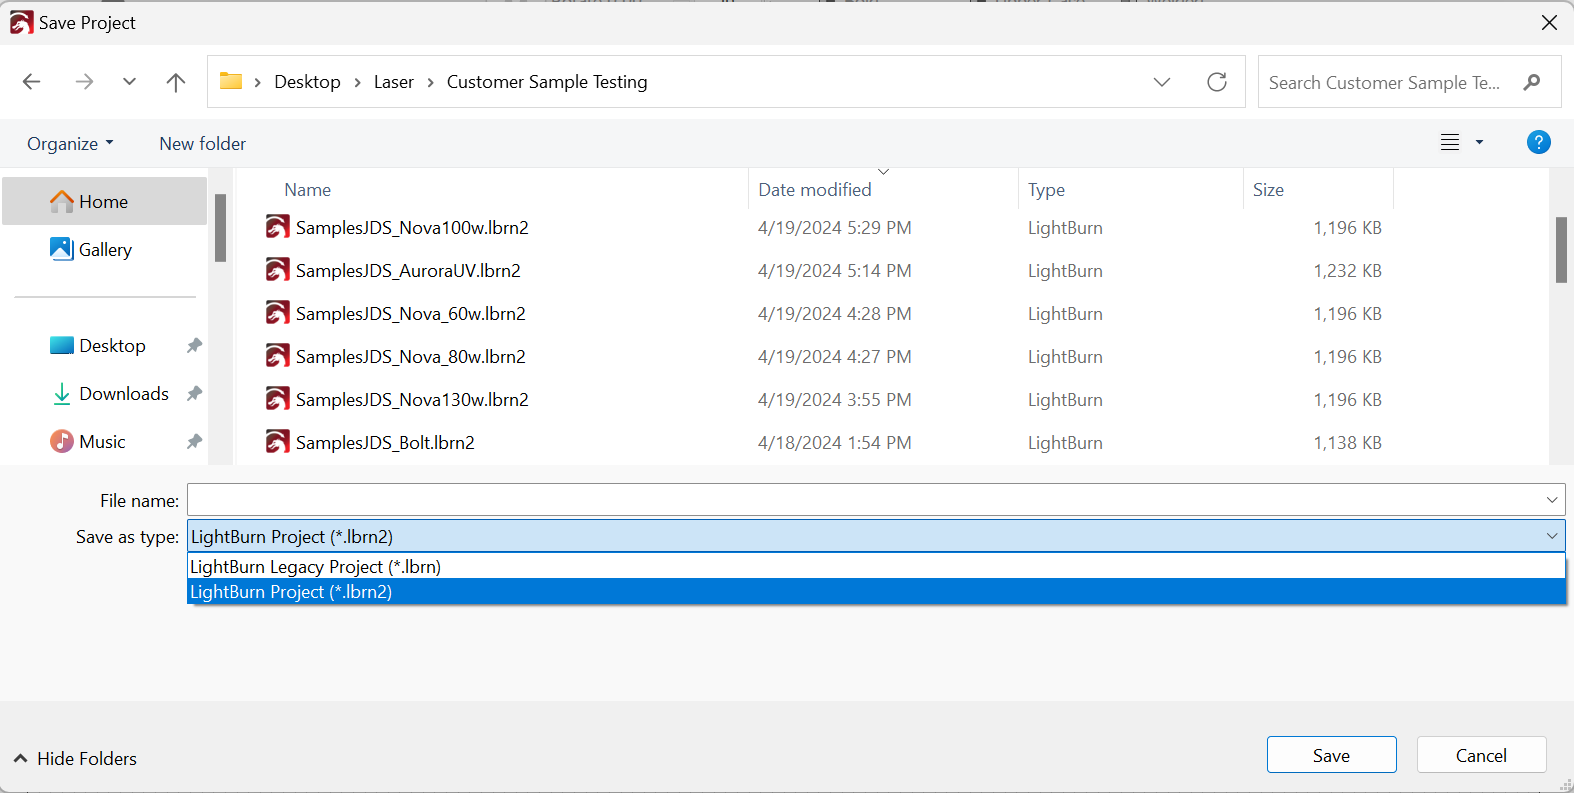1574x793 pixels.
Task: Click the pin icon next to Desktop
Action: point(194,345)
